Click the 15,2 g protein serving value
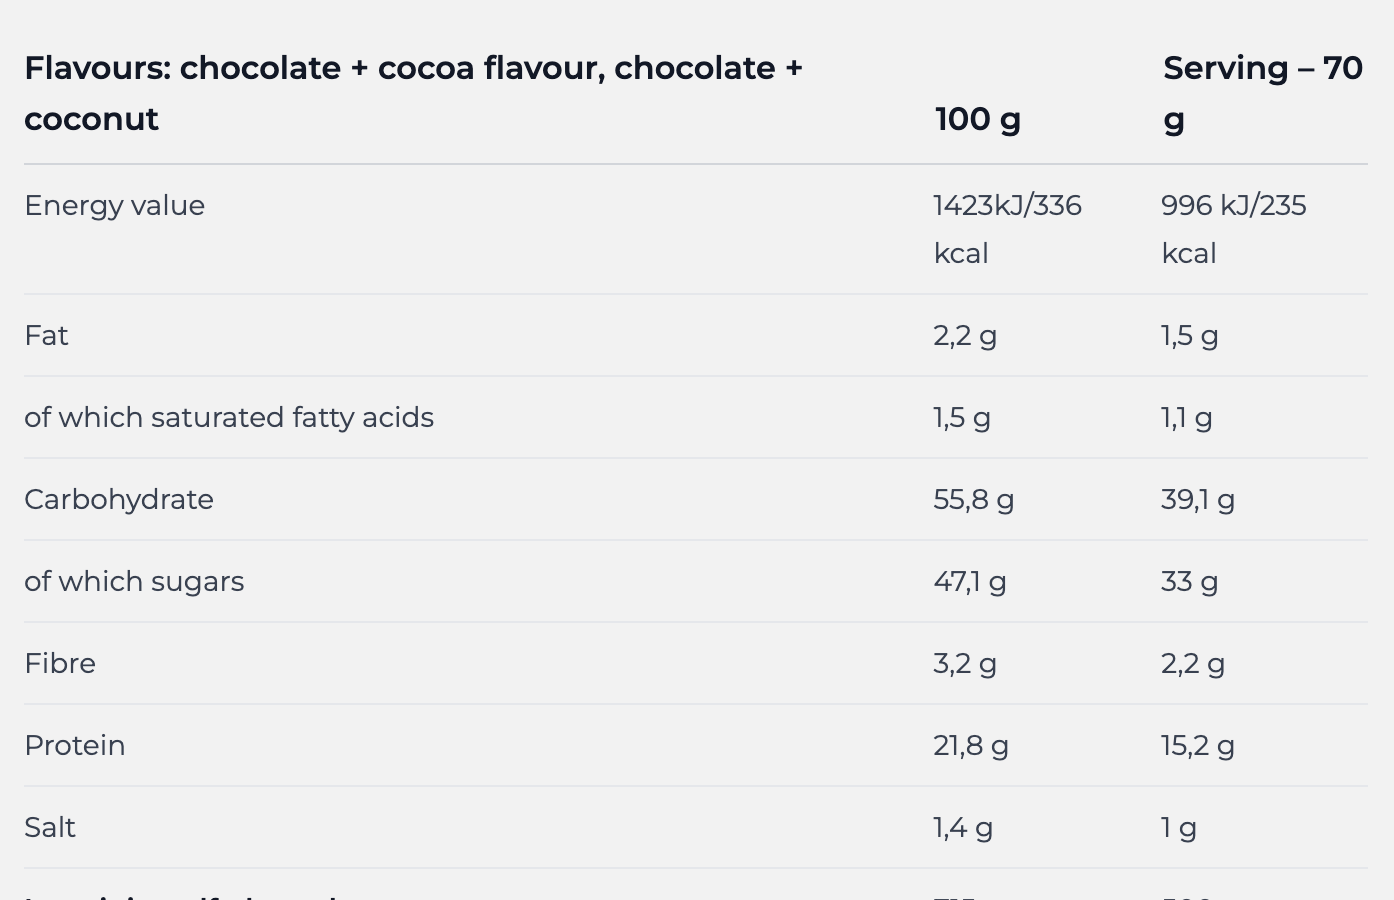 point(1197,745)
